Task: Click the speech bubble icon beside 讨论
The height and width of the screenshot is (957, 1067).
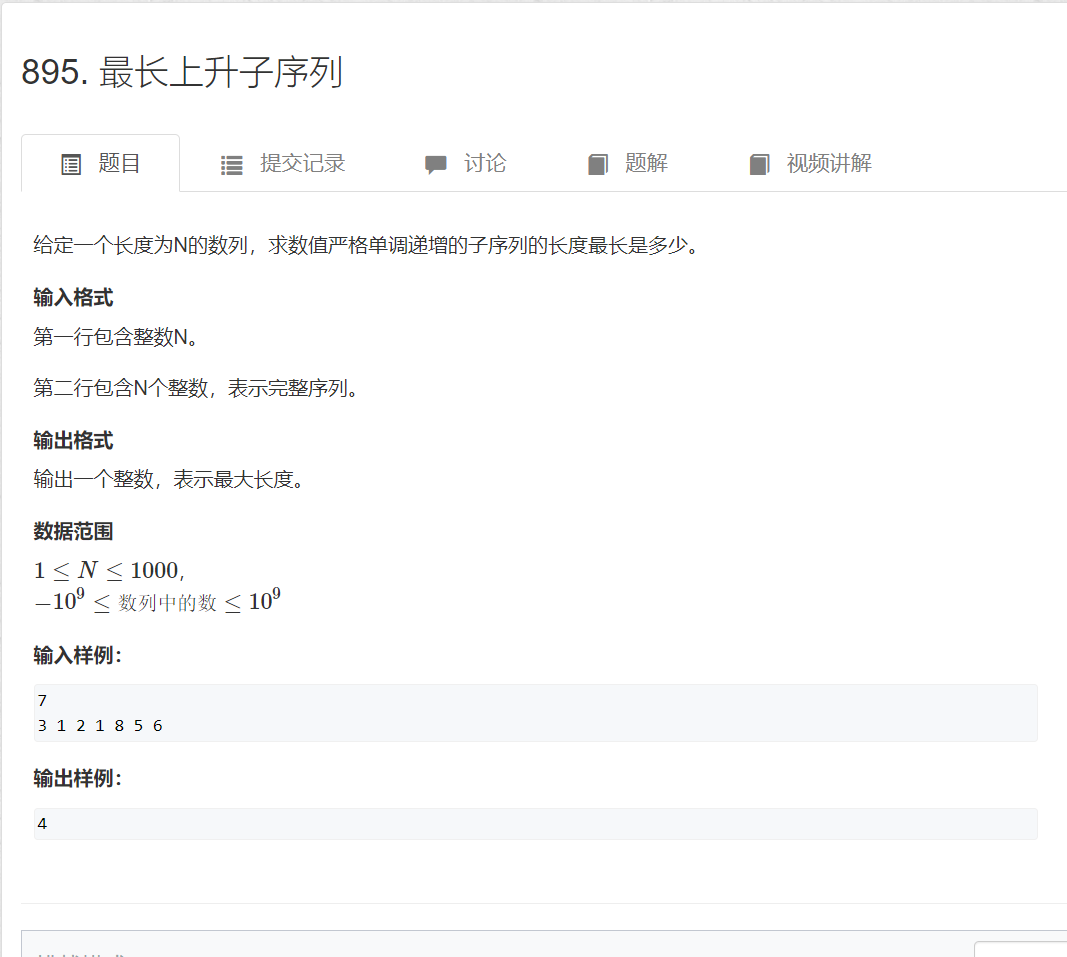Action: pos(436,164)
